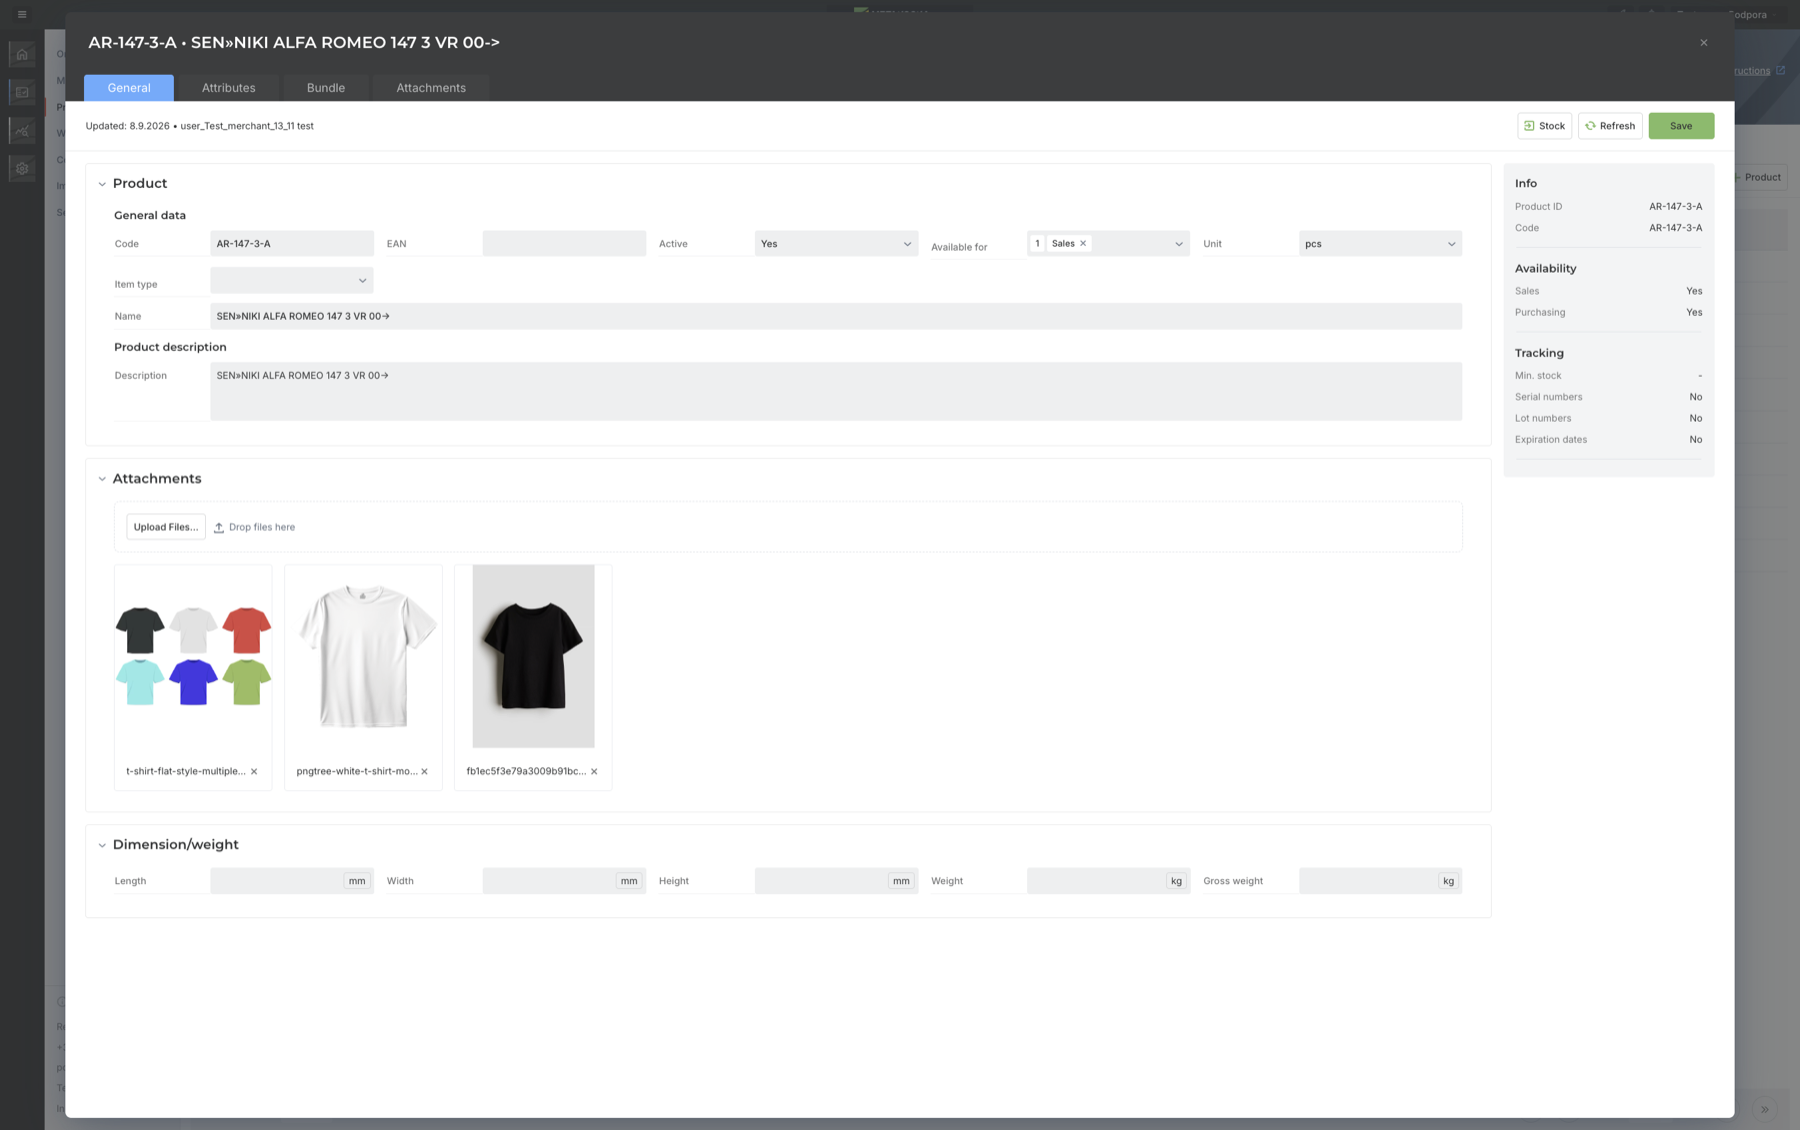Open the Attachments tab
1800x1130 pixels.
point(431,88)
